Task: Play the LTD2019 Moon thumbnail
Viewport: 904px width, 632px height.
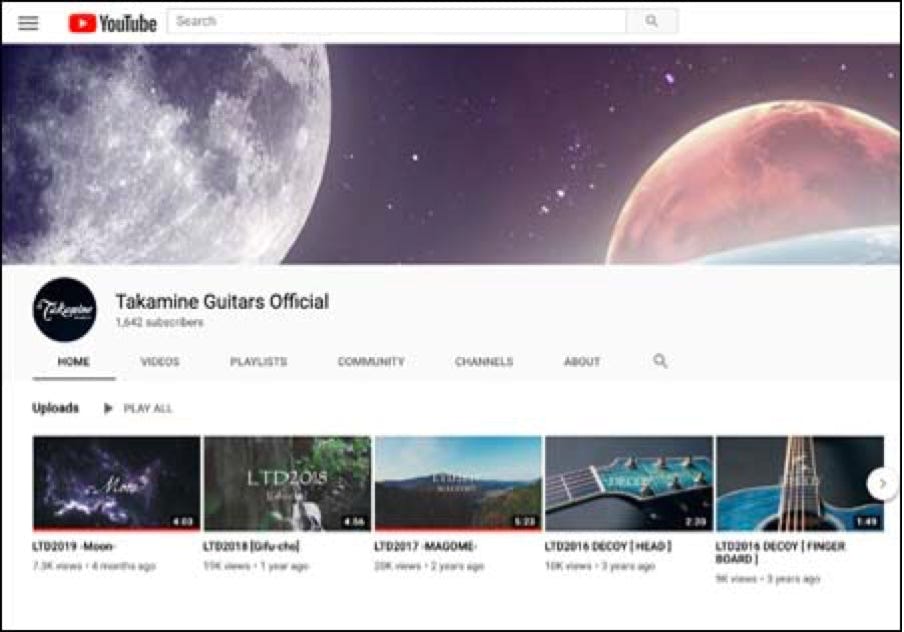Action: (116, 483)
